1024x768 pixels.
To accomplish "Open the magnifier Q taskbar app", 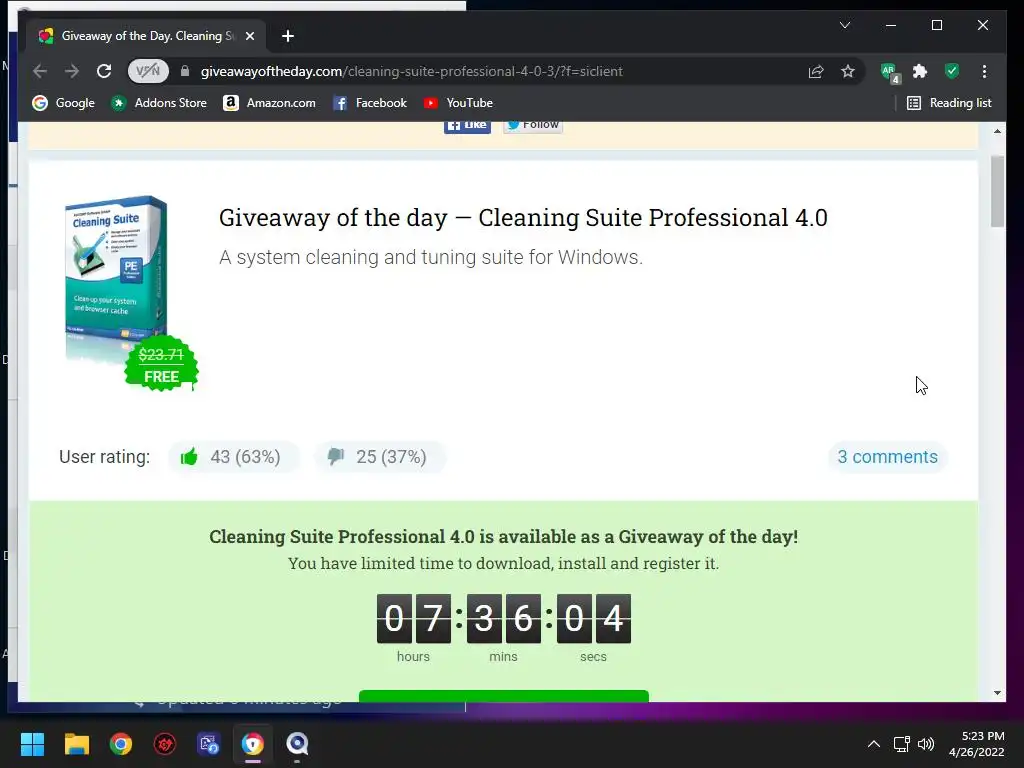I will [x=297, y=744].
